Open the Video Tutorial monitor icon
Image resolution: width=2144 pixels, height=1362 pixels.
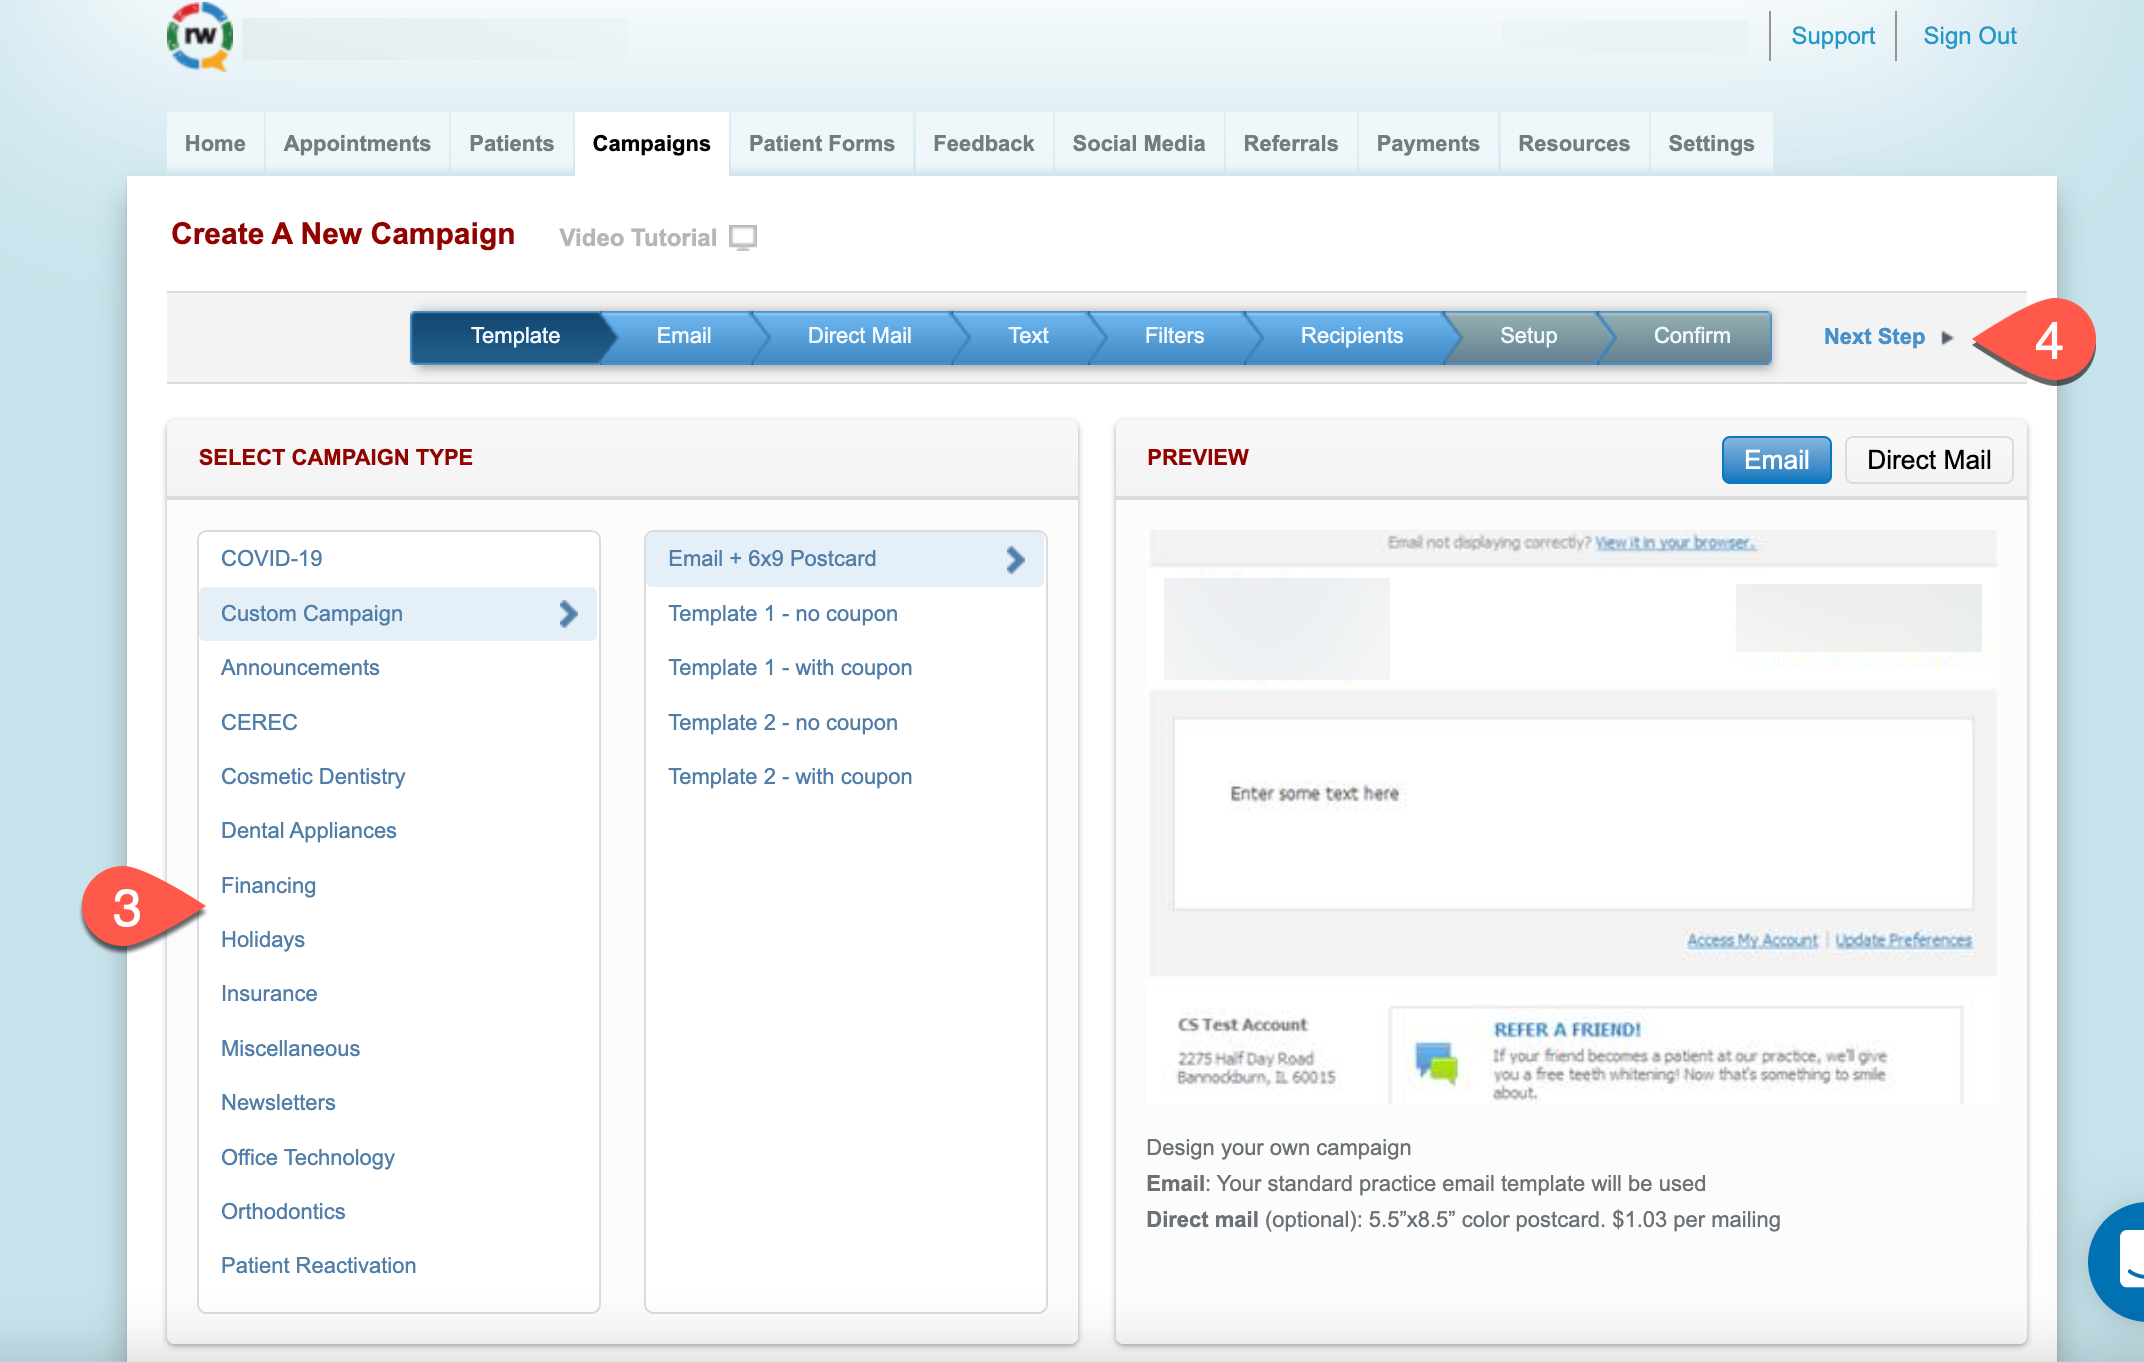tap(743, 238)
